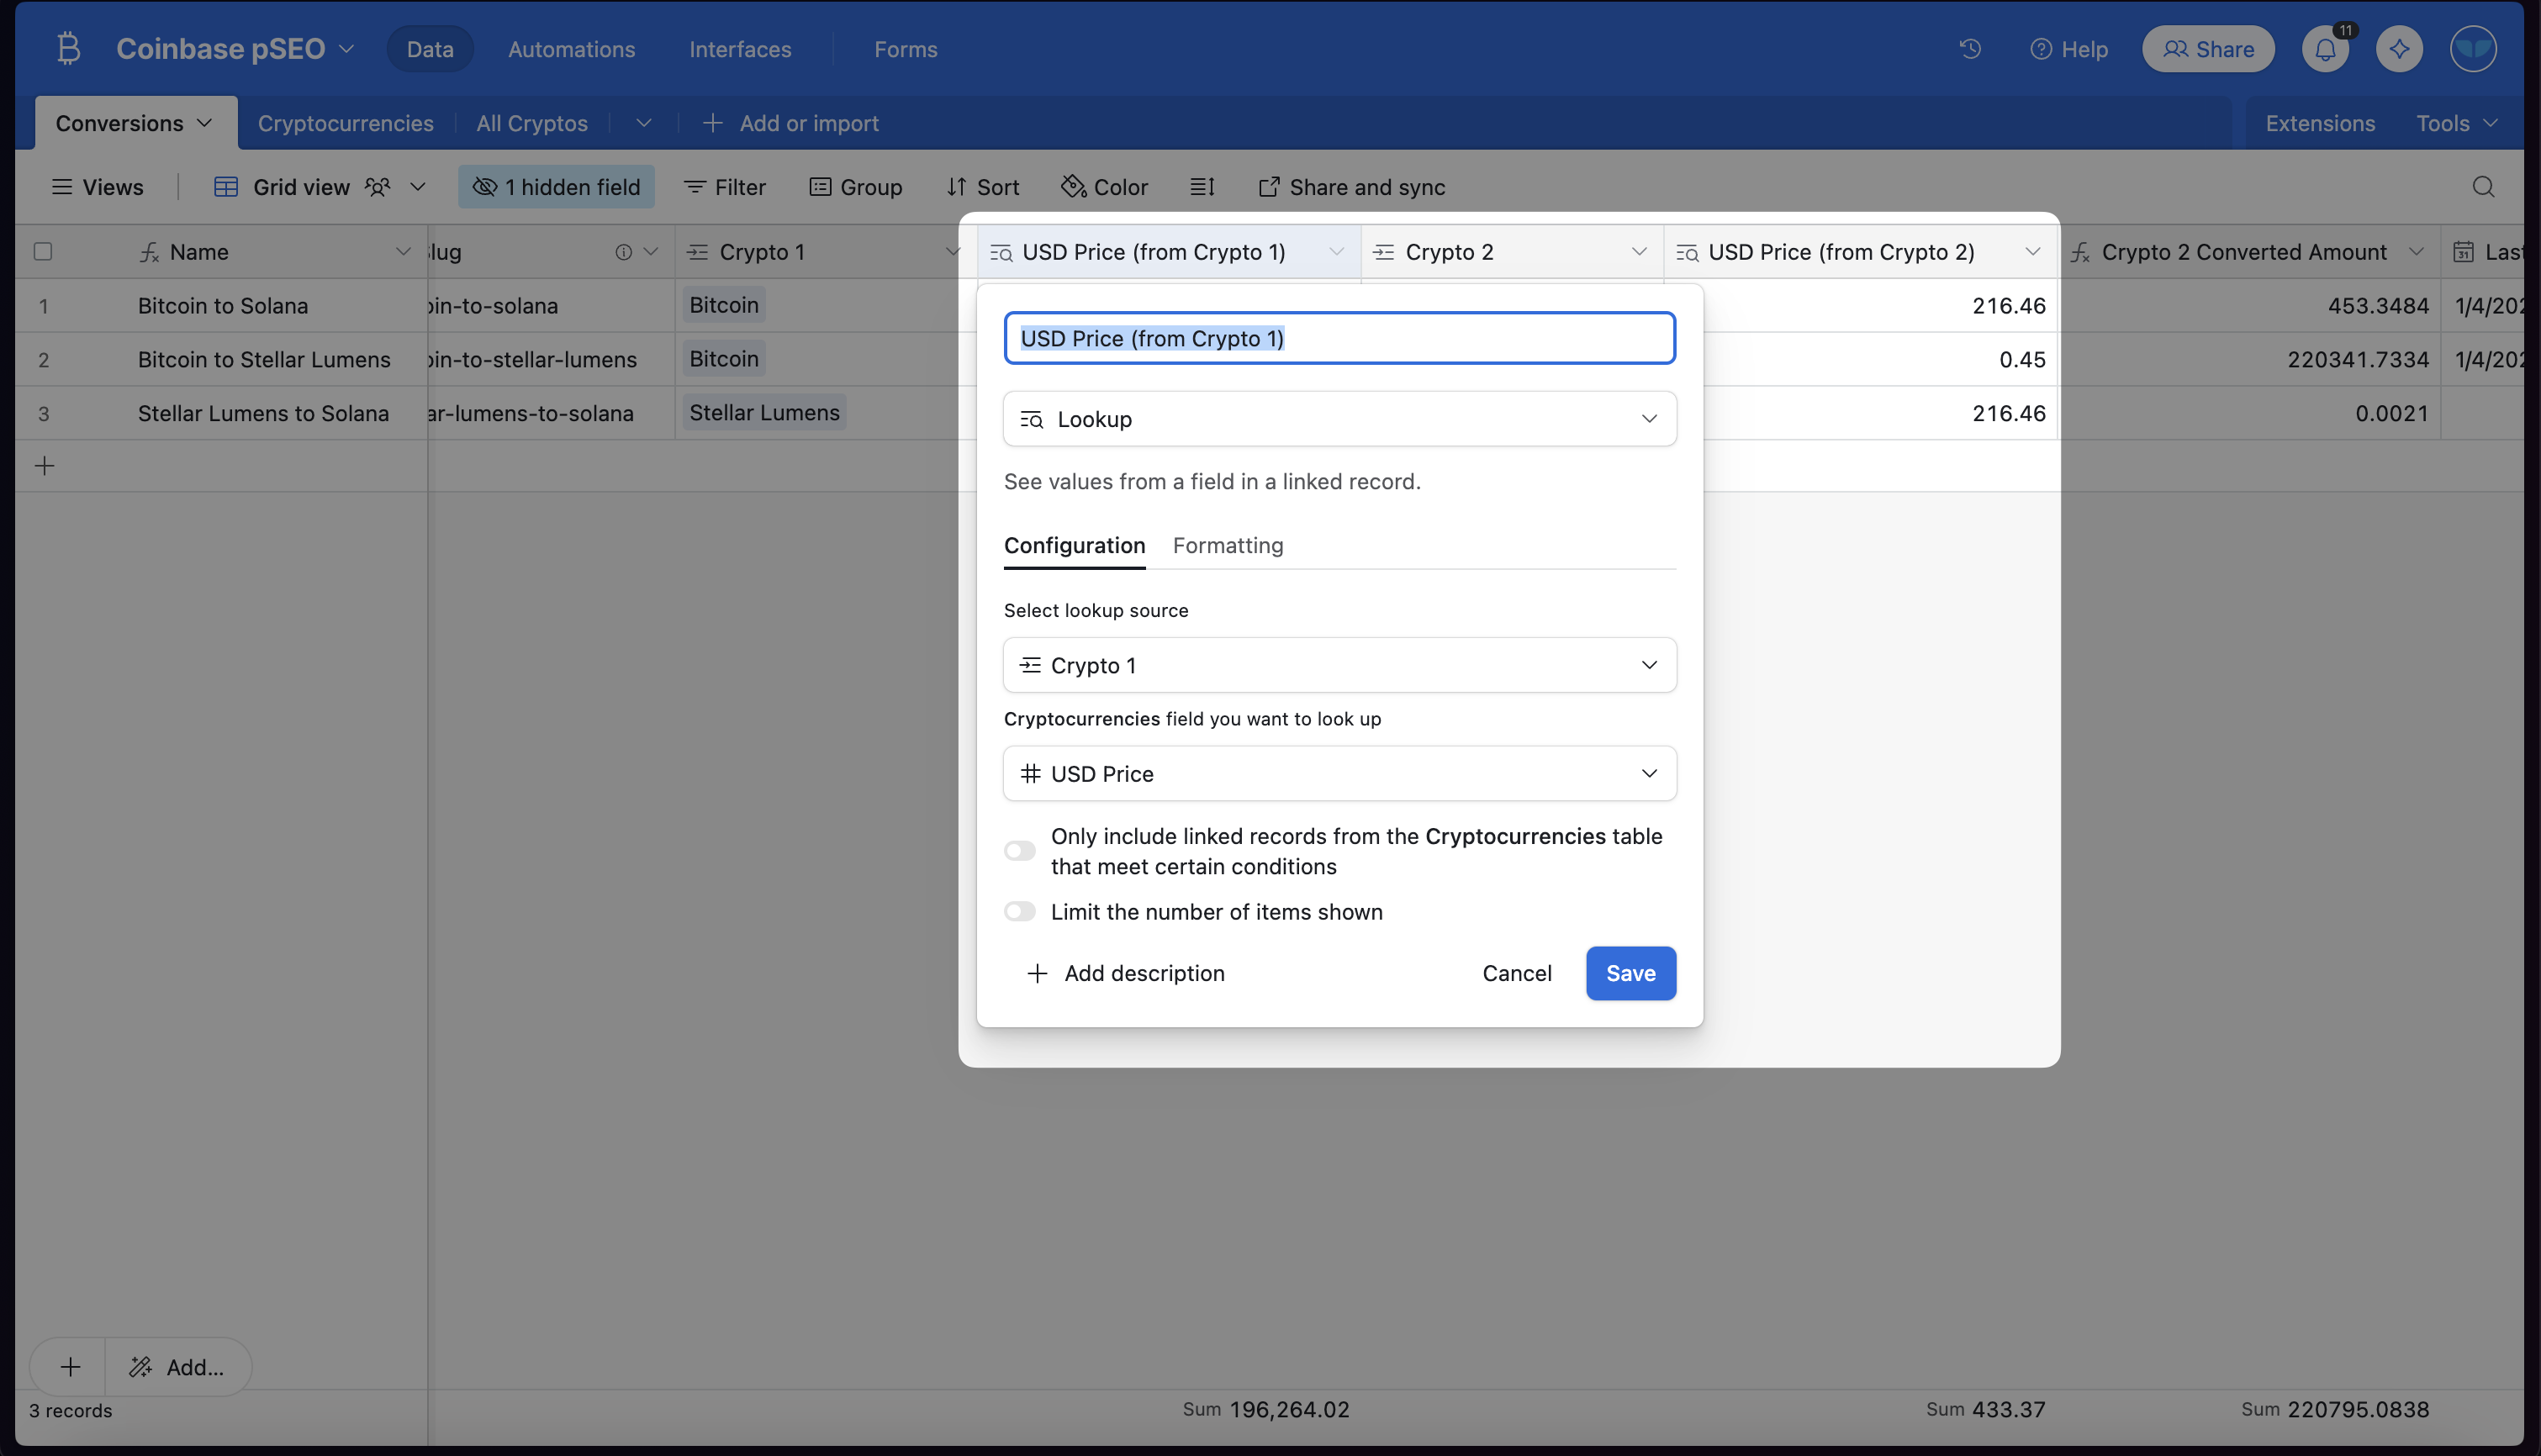Open base history clock icon
Viewport: 2541px width, 1456px height.
[x=1970, y=49]
